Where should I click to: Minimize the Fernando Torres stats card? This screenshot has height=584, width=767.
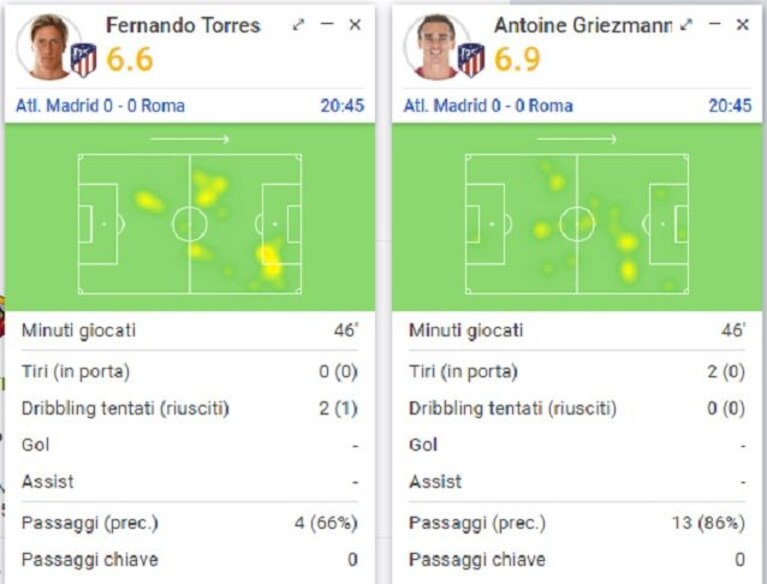coord(327,23)
